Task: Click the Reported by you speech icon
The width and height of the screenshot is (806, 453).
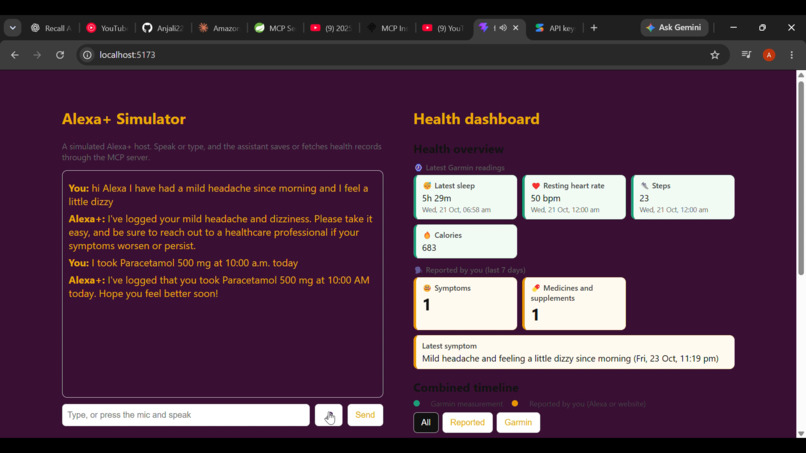Action: pos(418,270)
